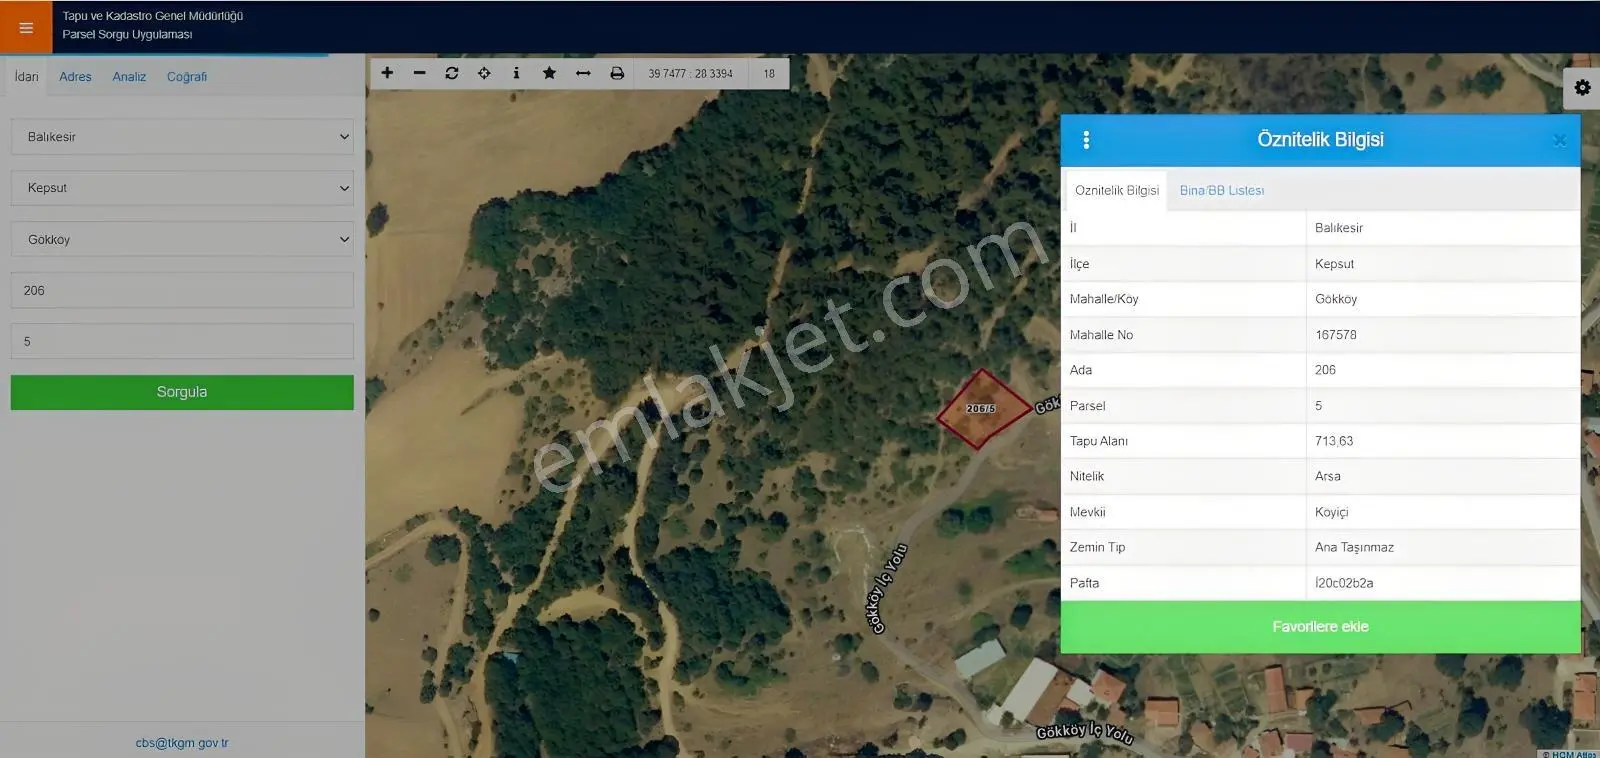
Task: Switch to the İdari tab
Action: [26, 77]
